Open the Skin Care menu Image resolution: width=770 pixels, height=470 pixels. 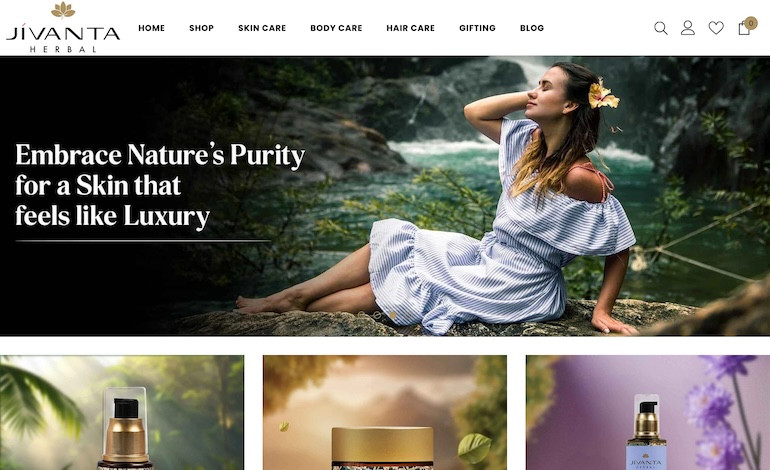[x=262, y=28]
